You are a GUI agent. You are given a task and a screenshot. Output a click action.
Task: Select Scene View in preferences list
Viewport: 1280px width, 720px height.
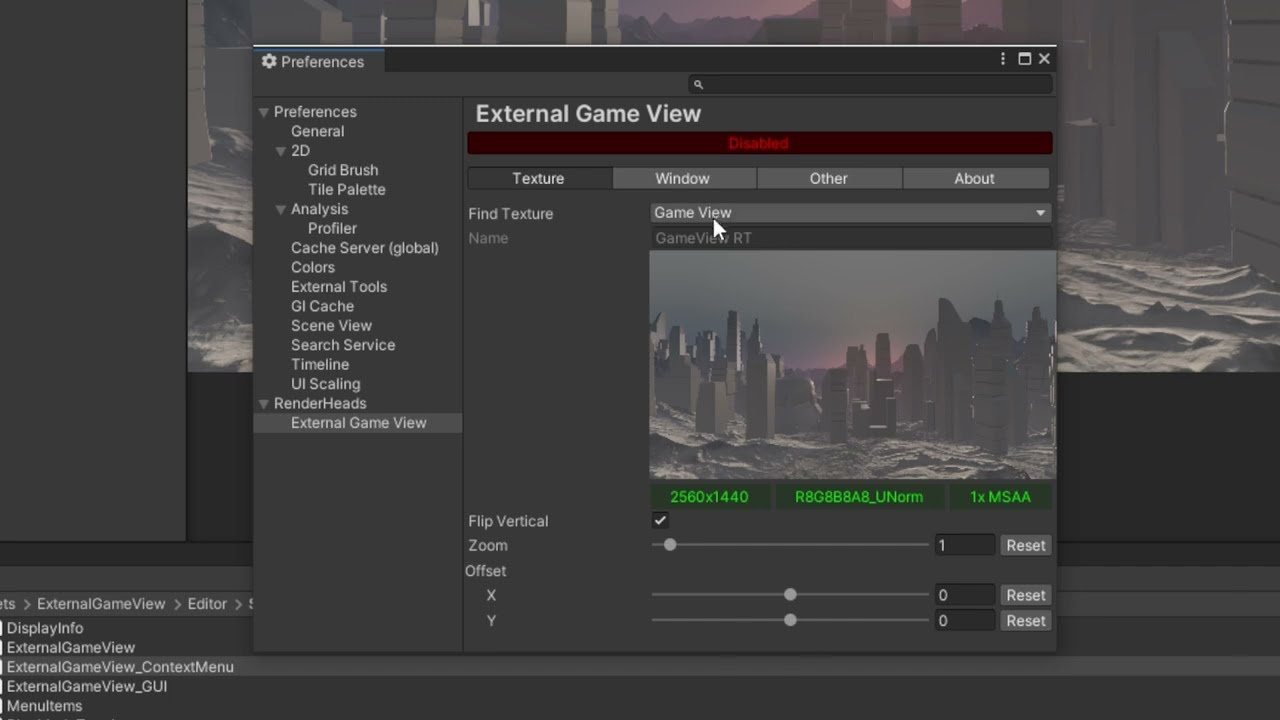331,325
